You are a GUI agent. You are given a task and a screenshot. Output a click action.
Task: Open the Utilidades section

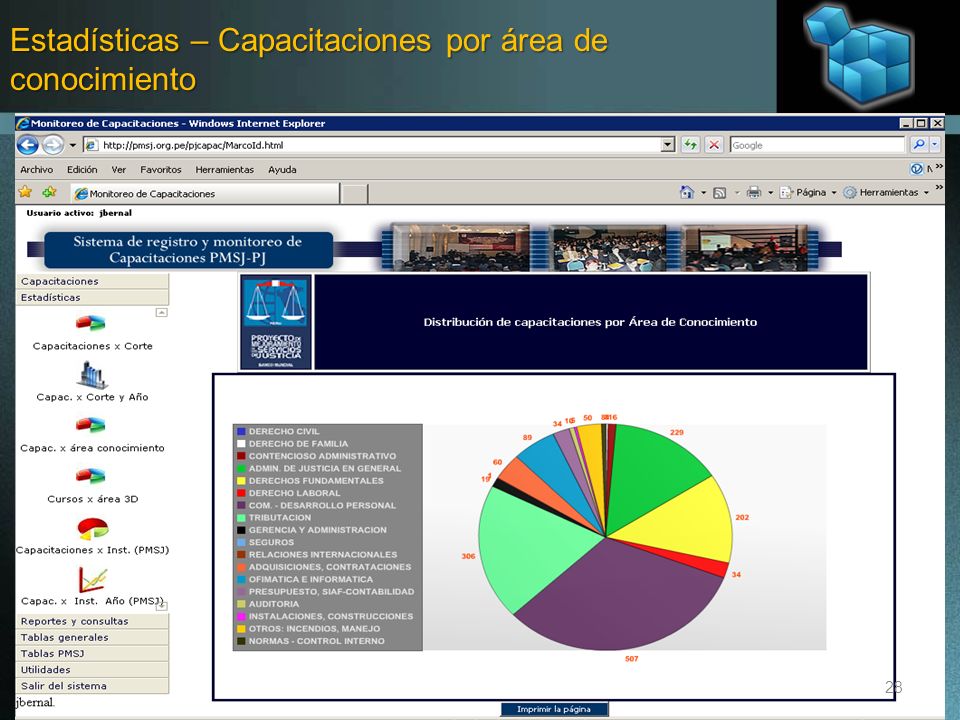click(x=92, y=670)
